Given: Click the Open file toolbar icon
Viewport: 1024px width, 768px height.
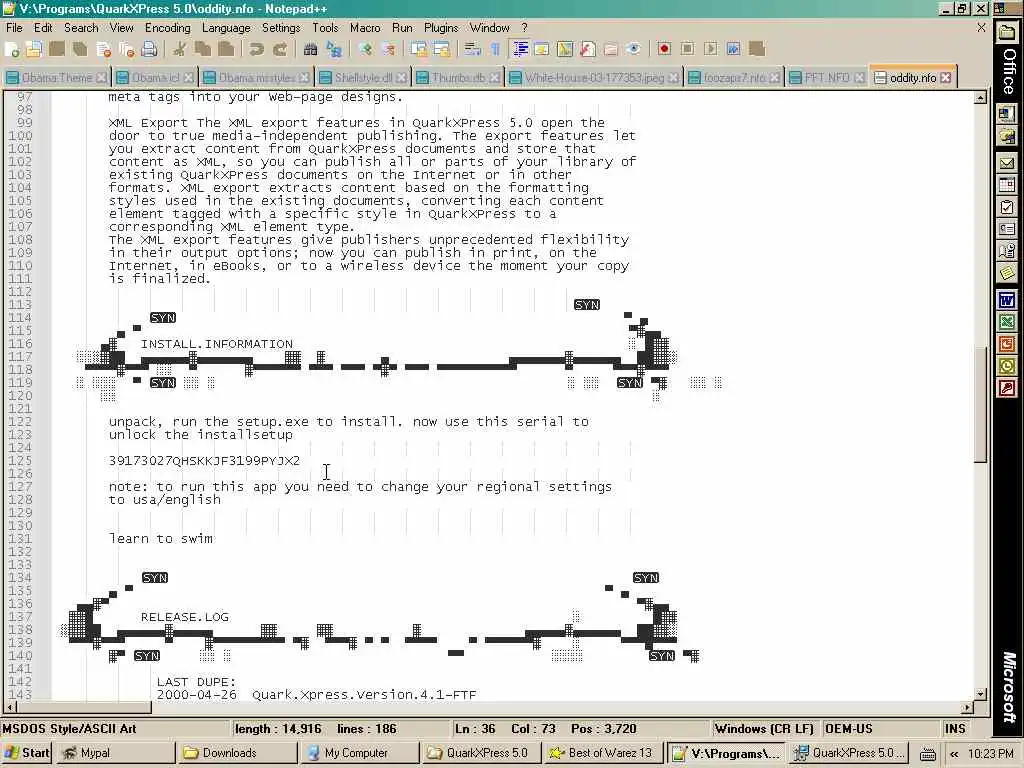Looking at the screenshot, I should (x=34, y=50).
